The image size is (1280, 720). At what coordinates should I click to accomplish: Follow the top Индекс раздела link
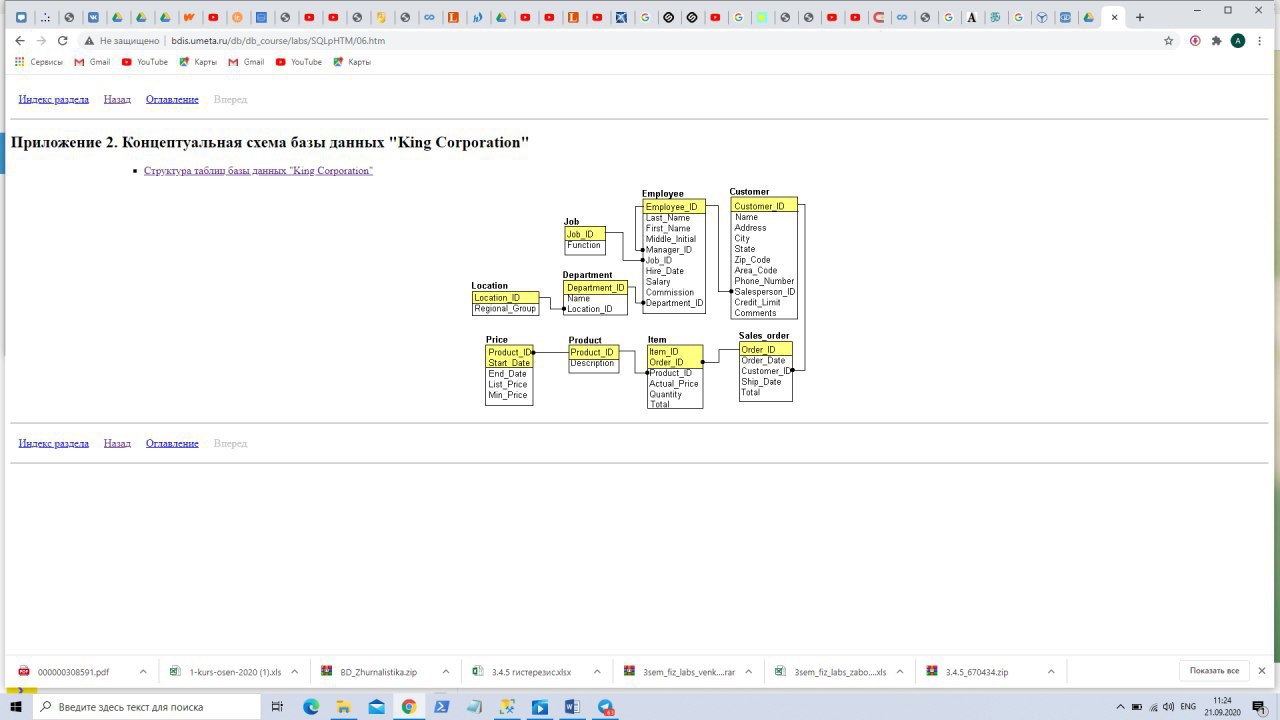coord(54,99)
